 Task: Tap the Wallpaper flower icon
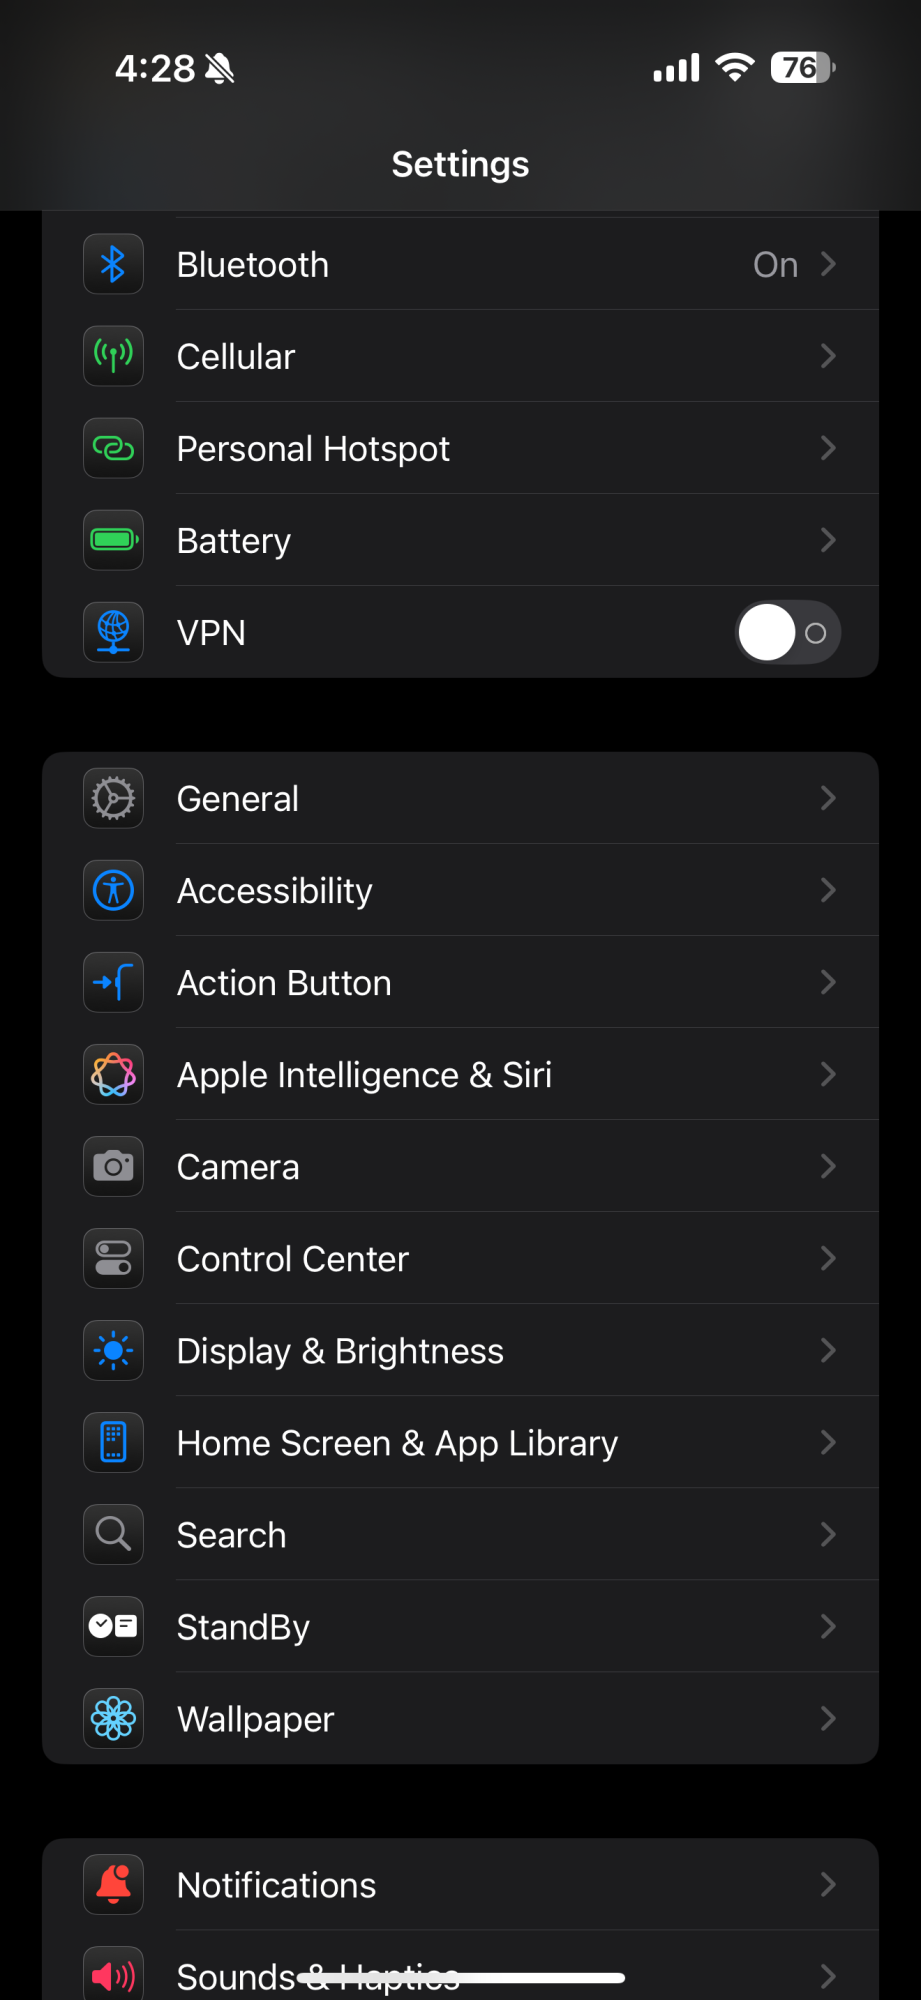(113, 1718)
